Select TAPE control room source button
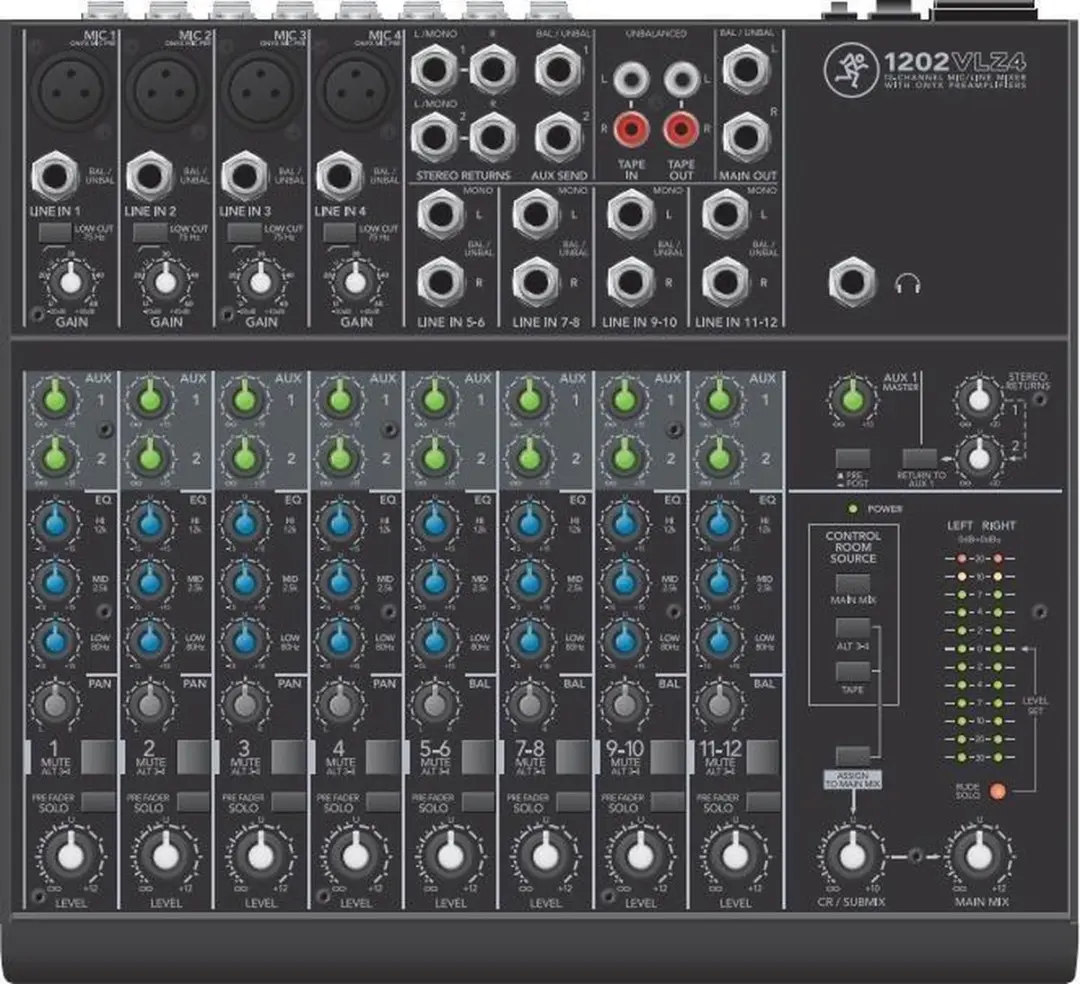Viewport: 1080px width, 984px height. click(x=853, y=671)
